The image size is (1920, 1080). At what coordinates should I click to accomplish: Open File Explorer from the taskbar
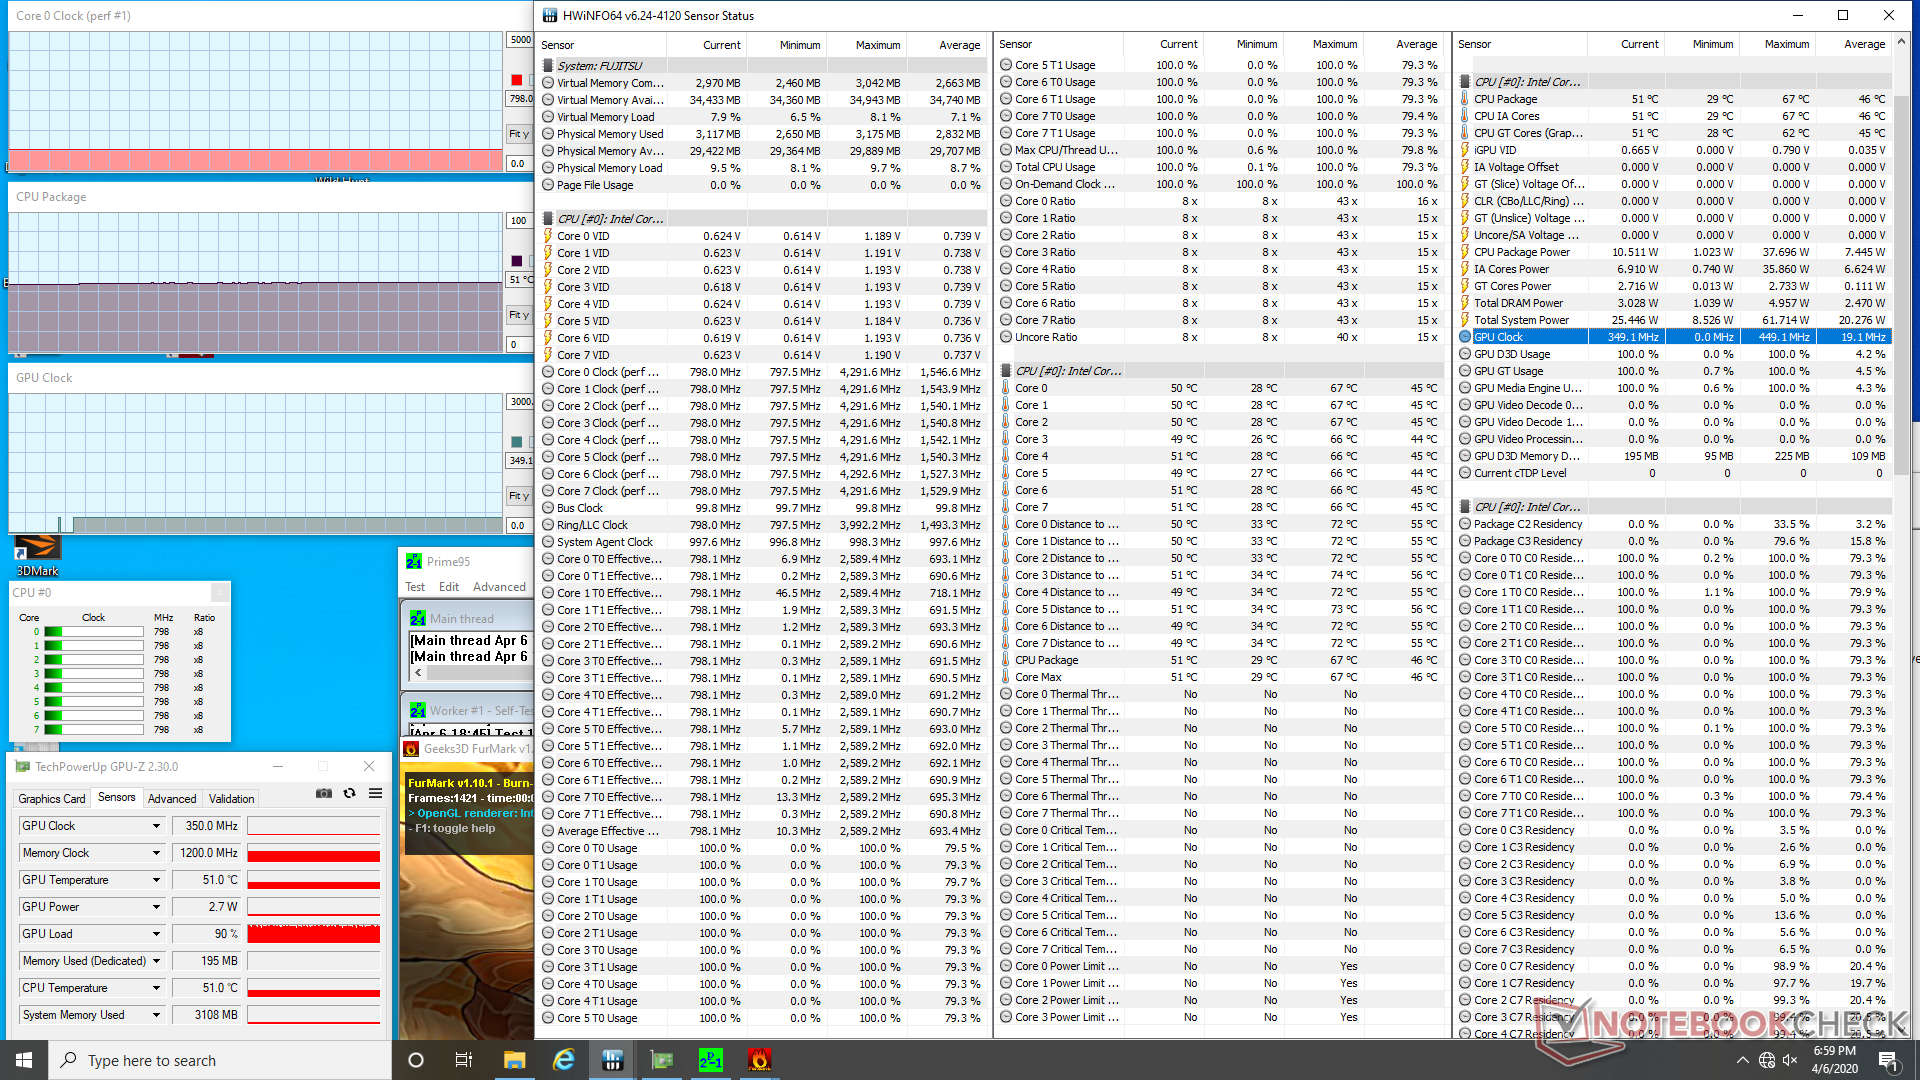pyautogui.click(x=514, y=1060)
